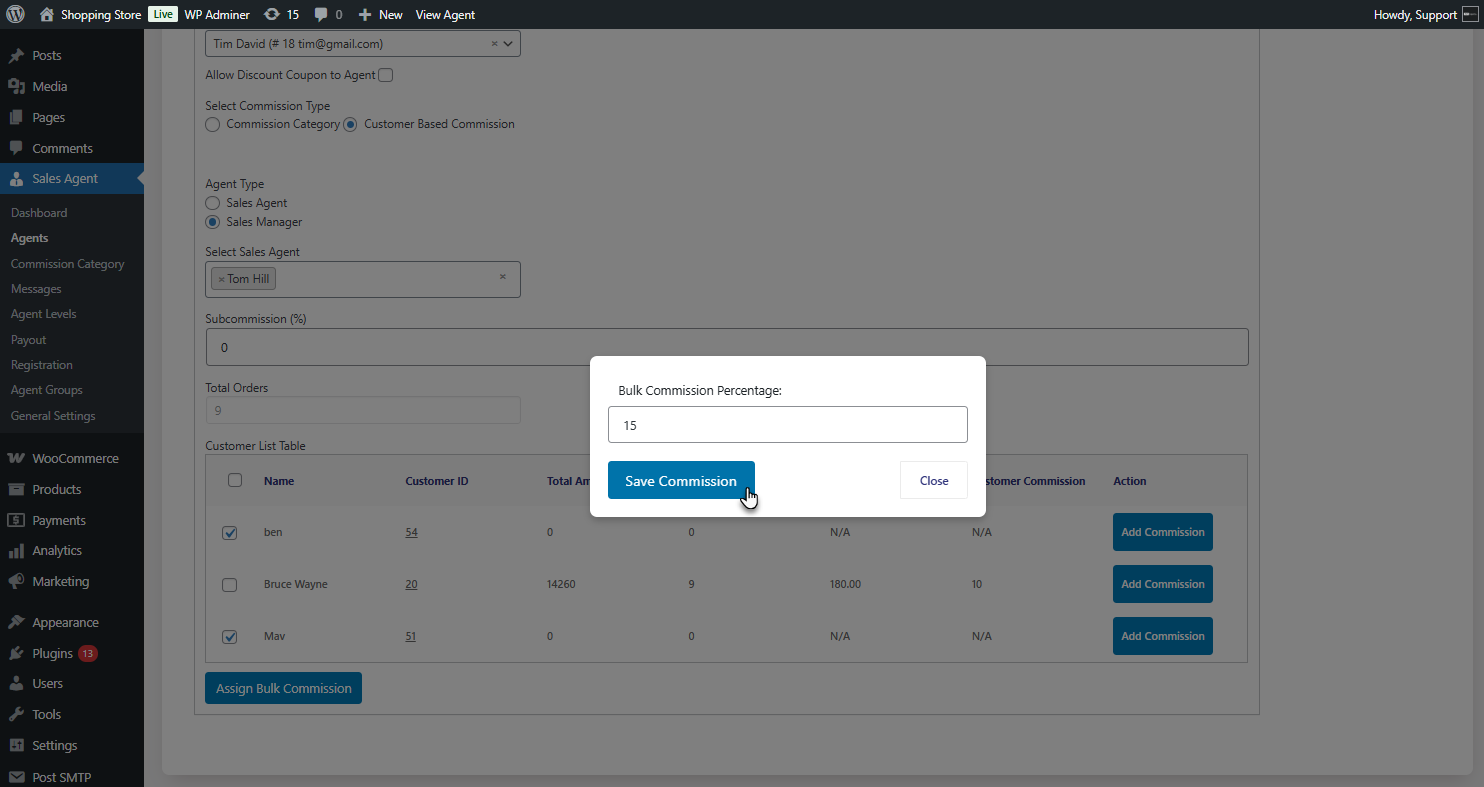The width and height of the screenshot is (1484, 787).
Task: Click the Users icon in sidebar
Action: [16, 683]
